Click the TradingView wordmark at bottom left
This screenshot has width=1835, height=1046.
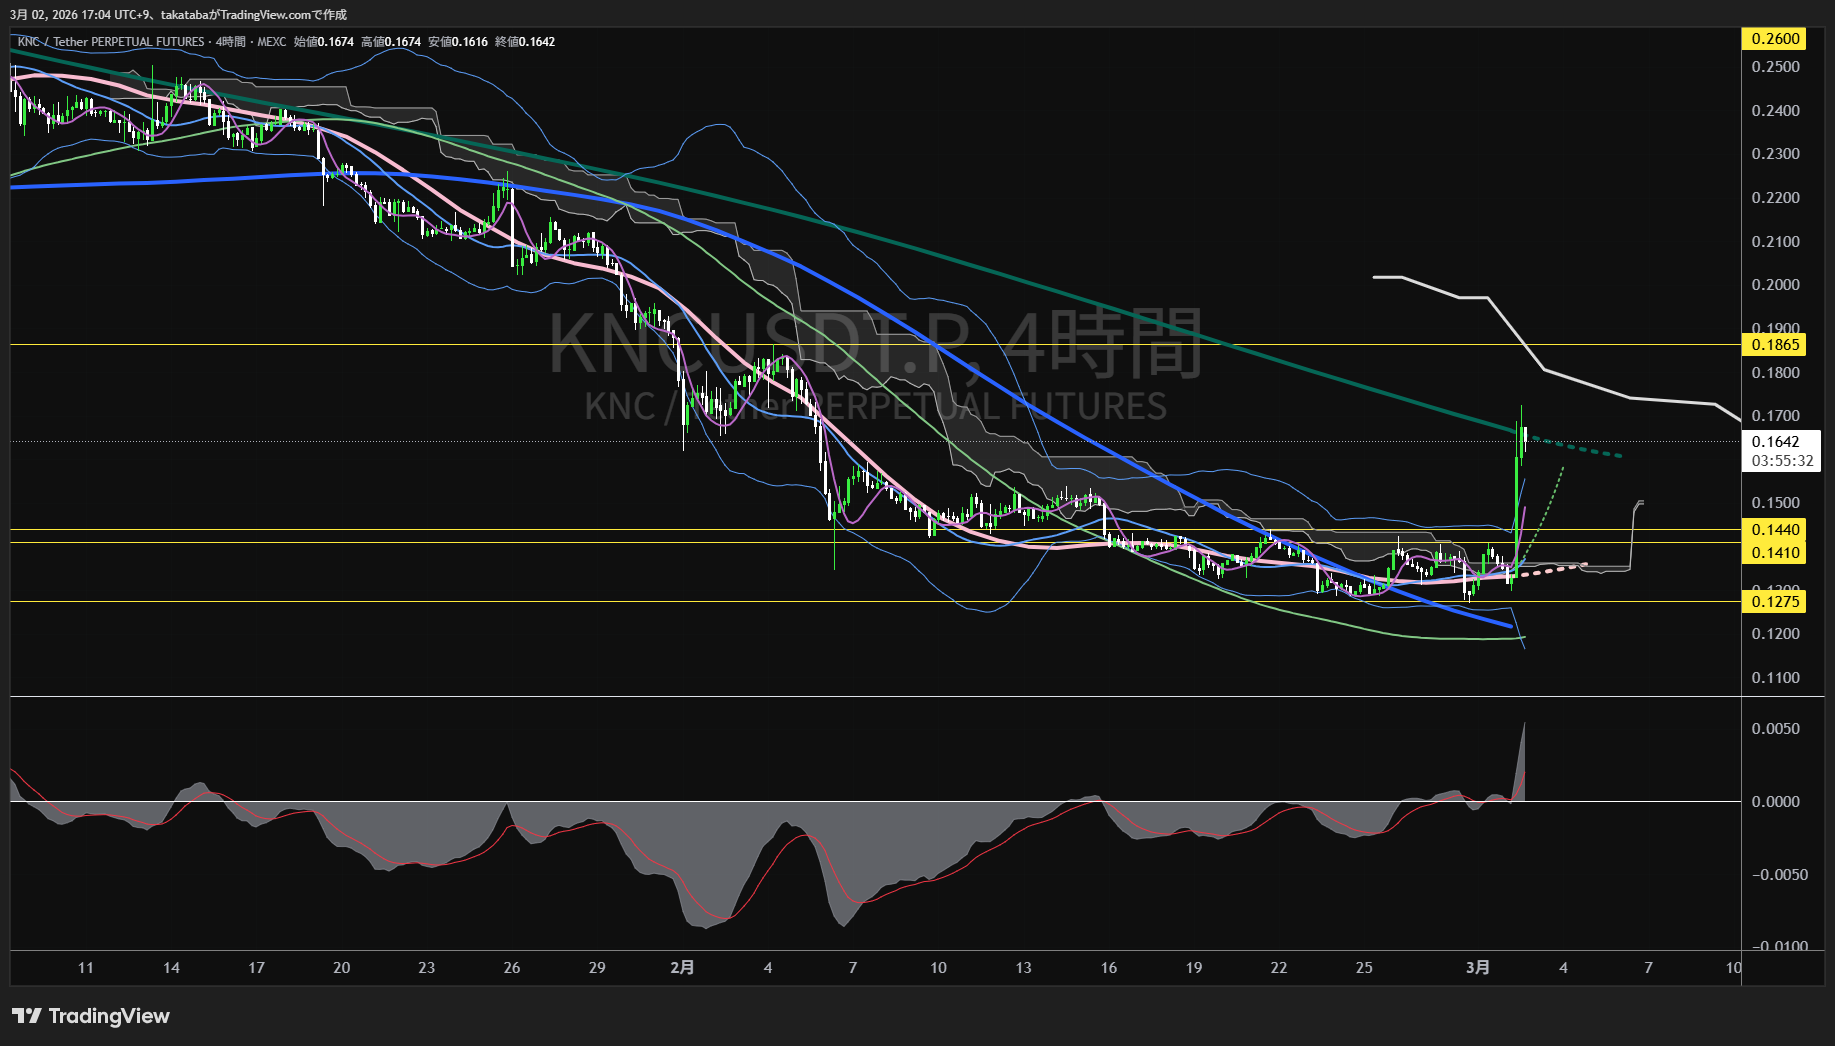109,1016
